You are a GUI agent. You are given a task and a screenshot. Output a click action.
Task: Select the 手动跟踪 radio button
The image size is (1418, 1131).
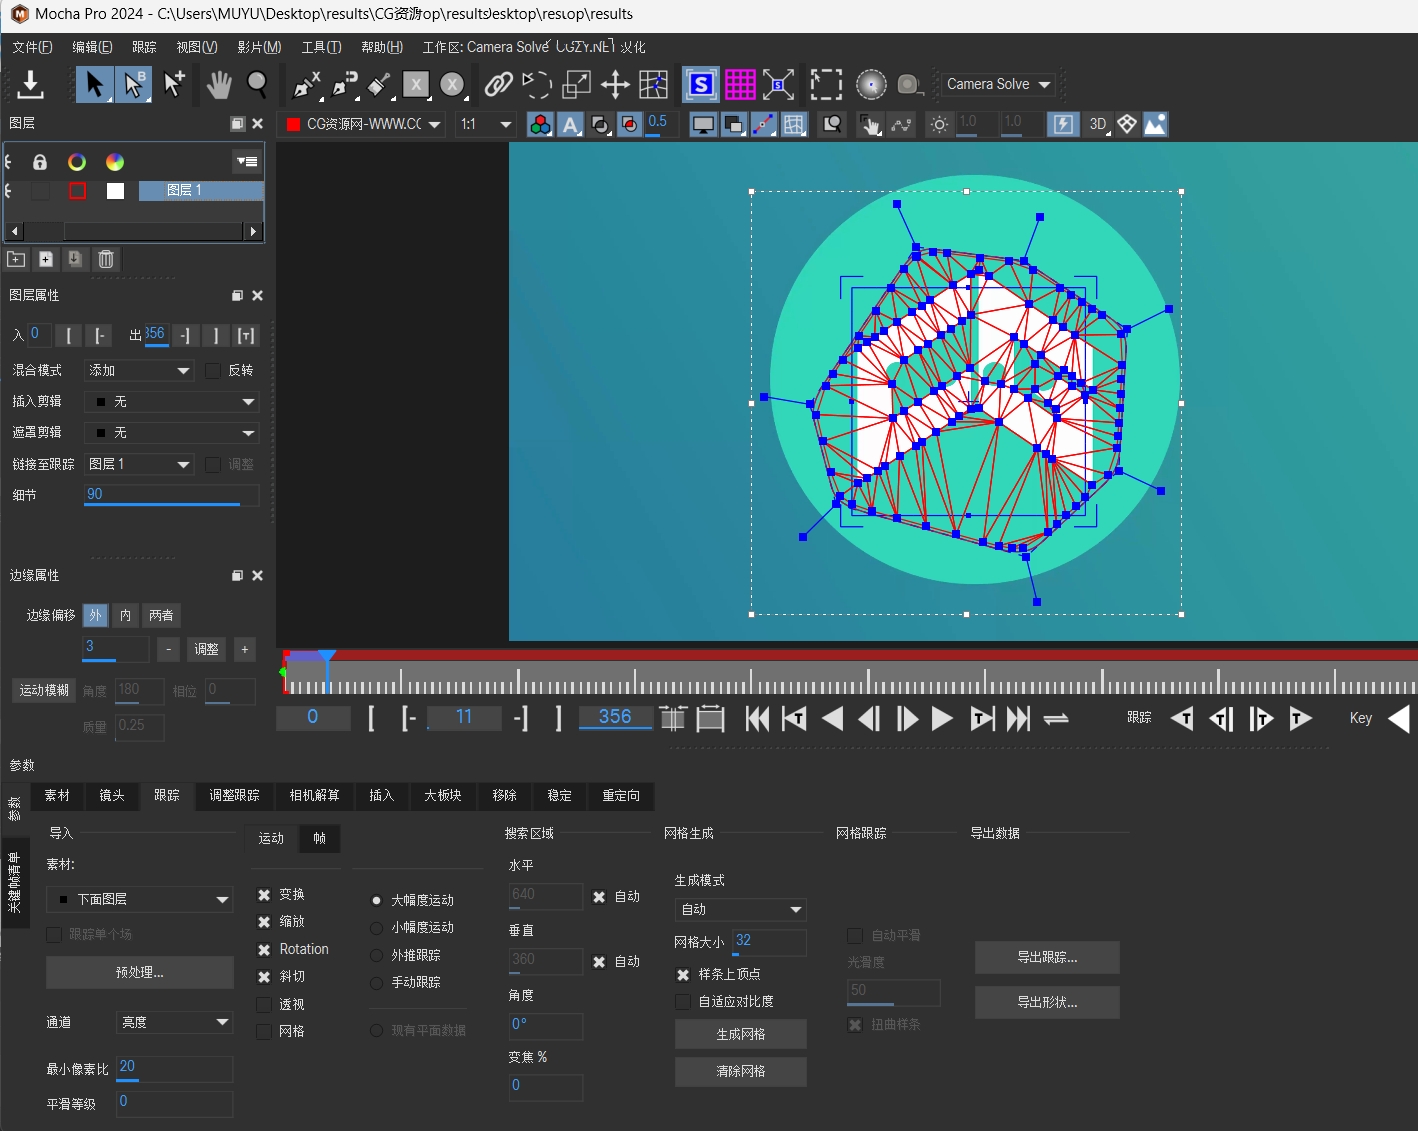click(377, 983)
